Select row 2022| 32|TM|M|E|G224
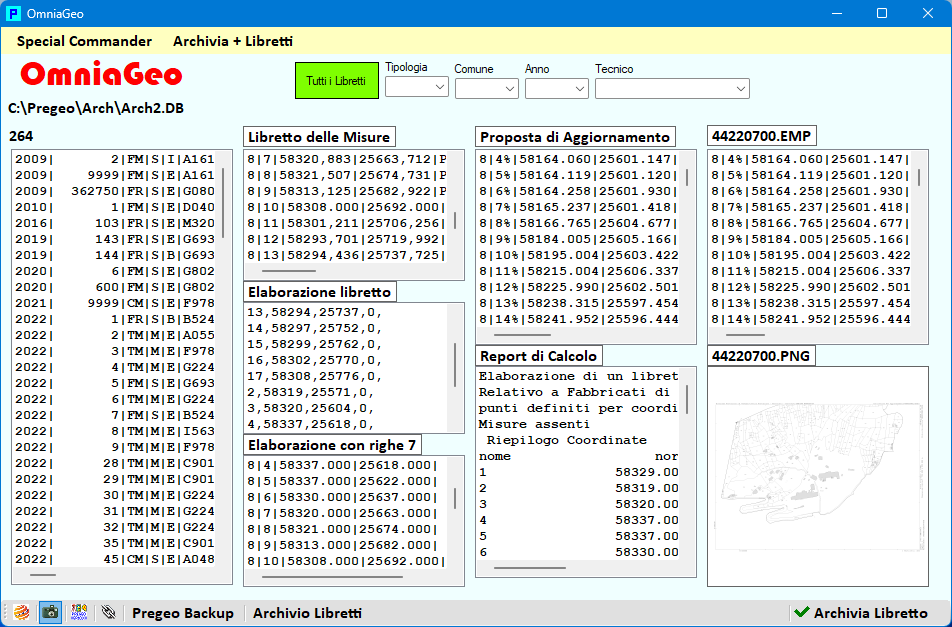 (x=115, y=527)
